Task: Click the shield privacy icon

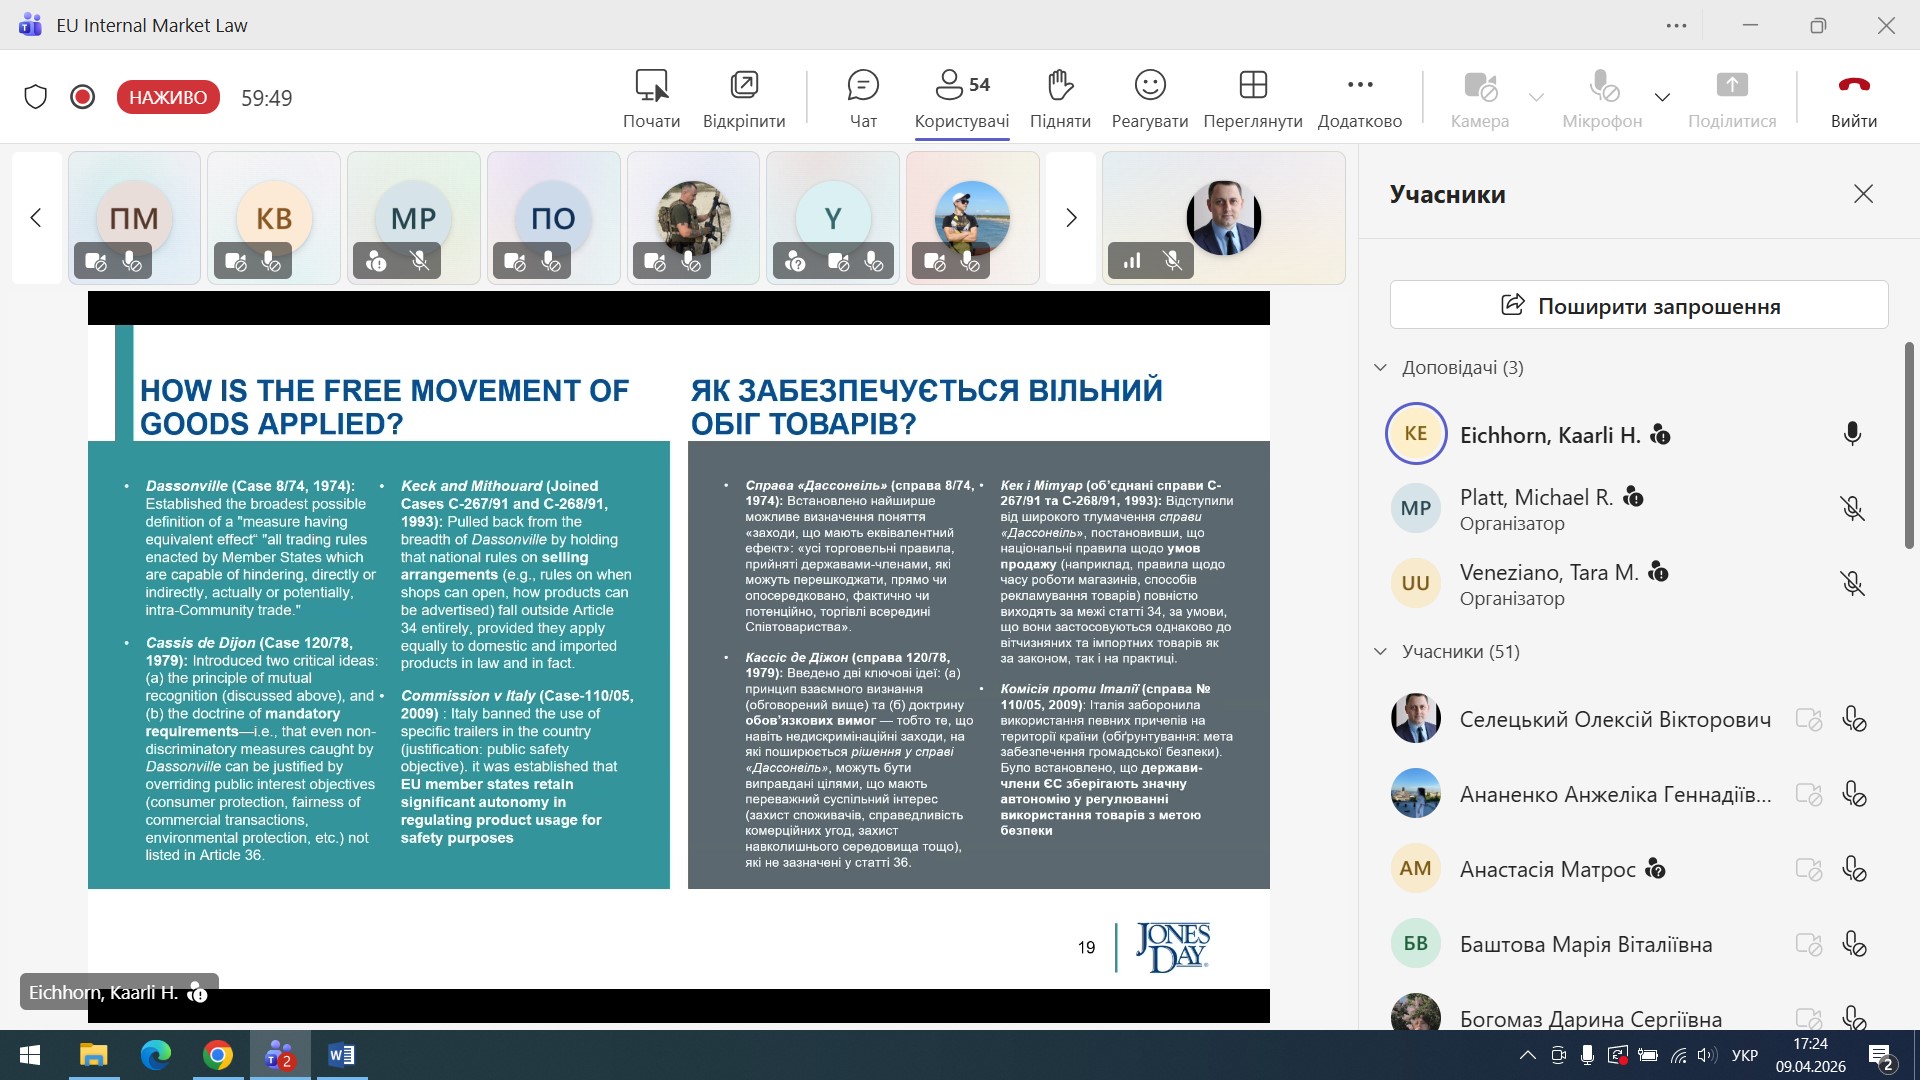Action: pos(36,97)
